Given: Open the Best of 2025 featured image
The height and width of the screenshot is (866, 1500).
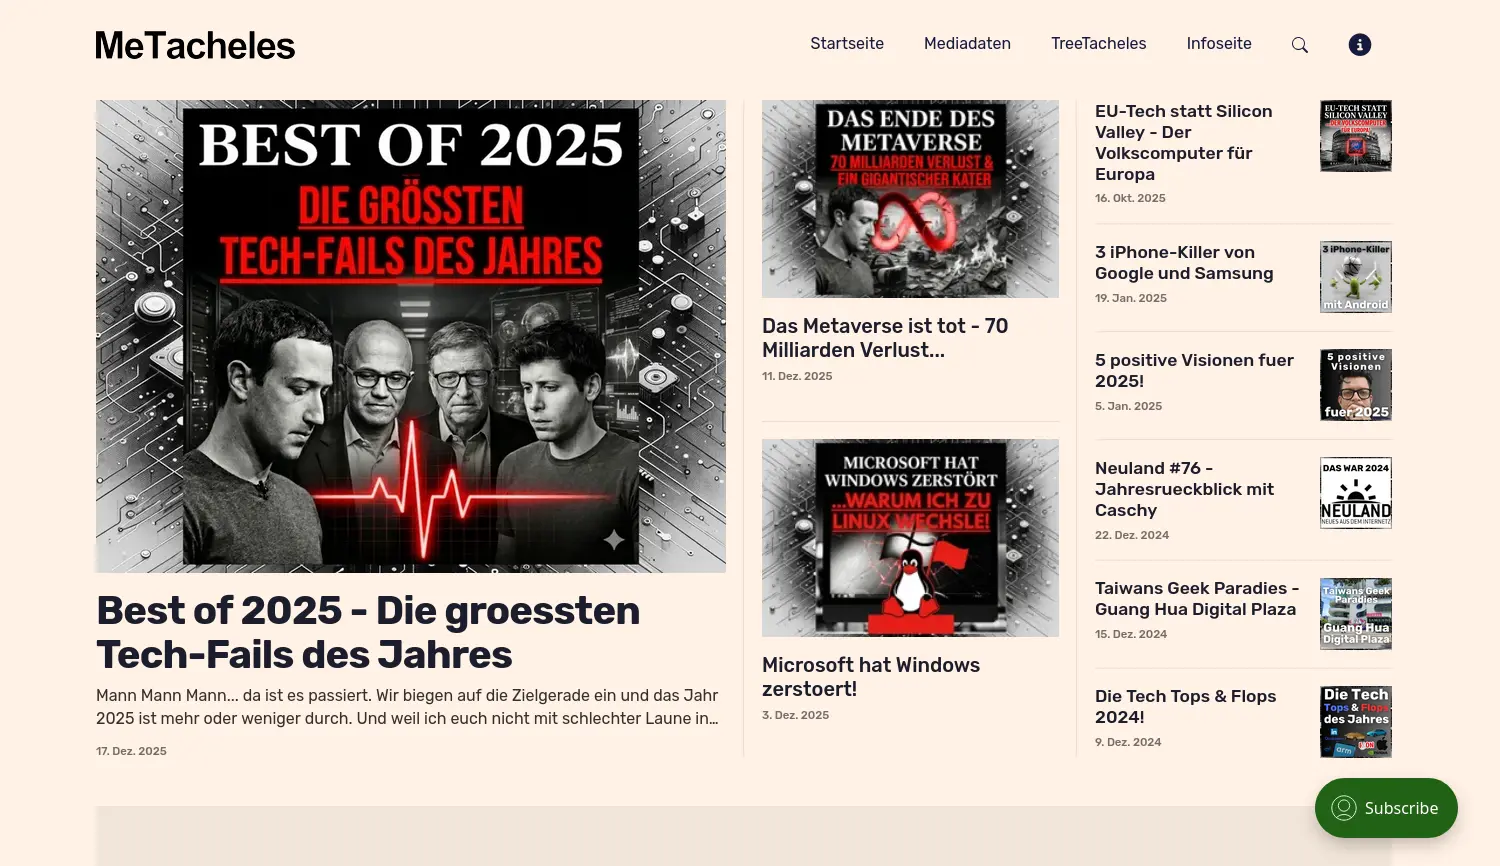Looking at the screenshot, I should tap(411, 336).
